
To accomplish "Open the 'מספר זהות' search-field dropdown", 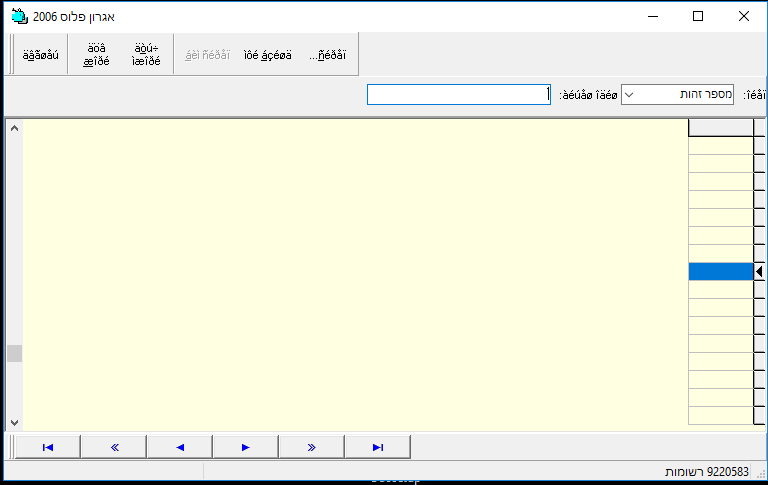I will click(629, 95).
